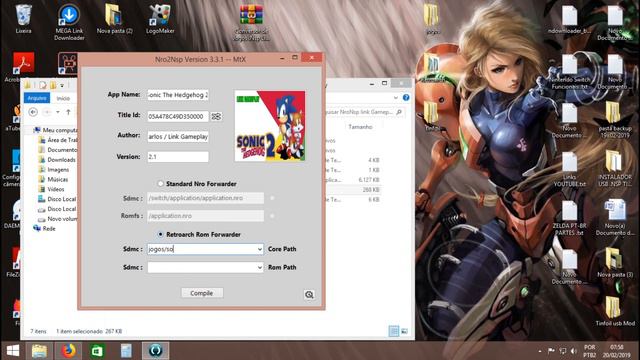Open Links YOUTUBE.txt desktop file

click(x=569, y=169)
